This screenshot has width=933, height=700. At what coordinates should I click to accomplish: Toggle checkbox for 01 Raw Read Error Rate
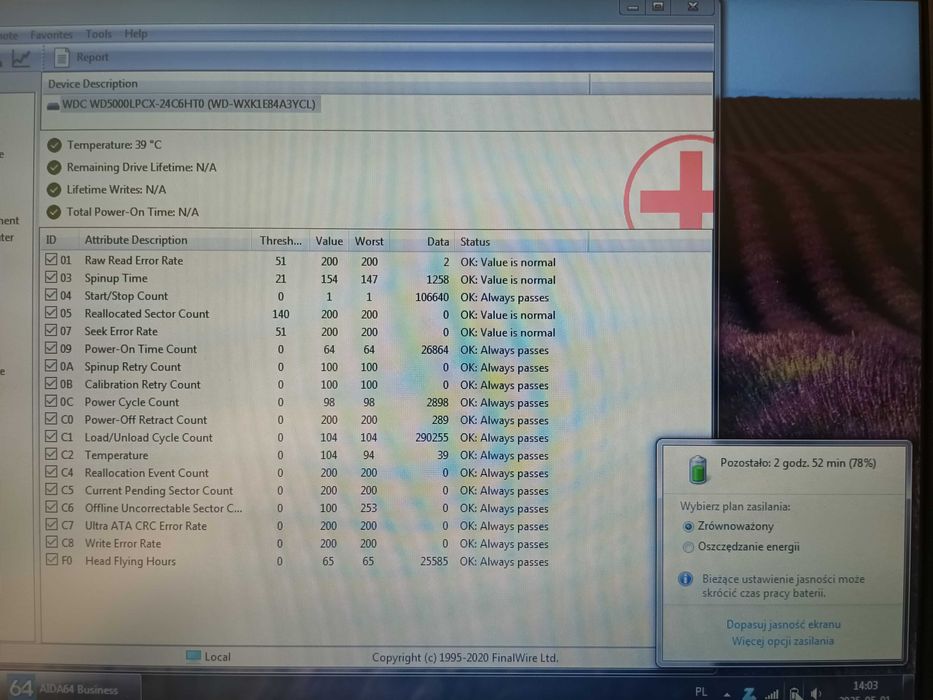(x=51, y=260)
